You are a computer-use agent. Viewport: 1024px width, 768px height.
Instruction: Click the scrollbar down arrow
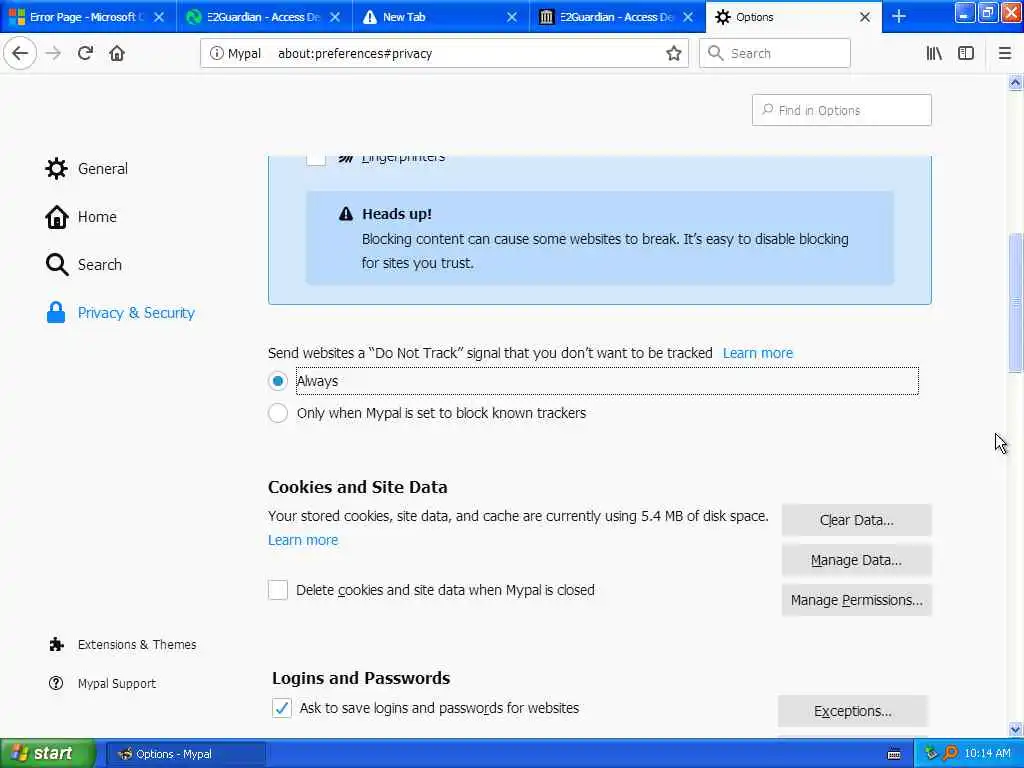(x=1015, y=729)
